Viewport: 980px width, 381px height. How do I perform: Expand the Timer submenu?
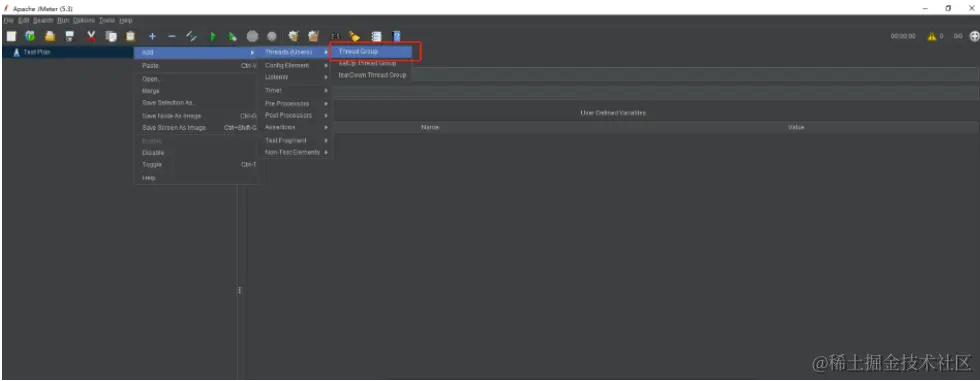coord(296,91)
